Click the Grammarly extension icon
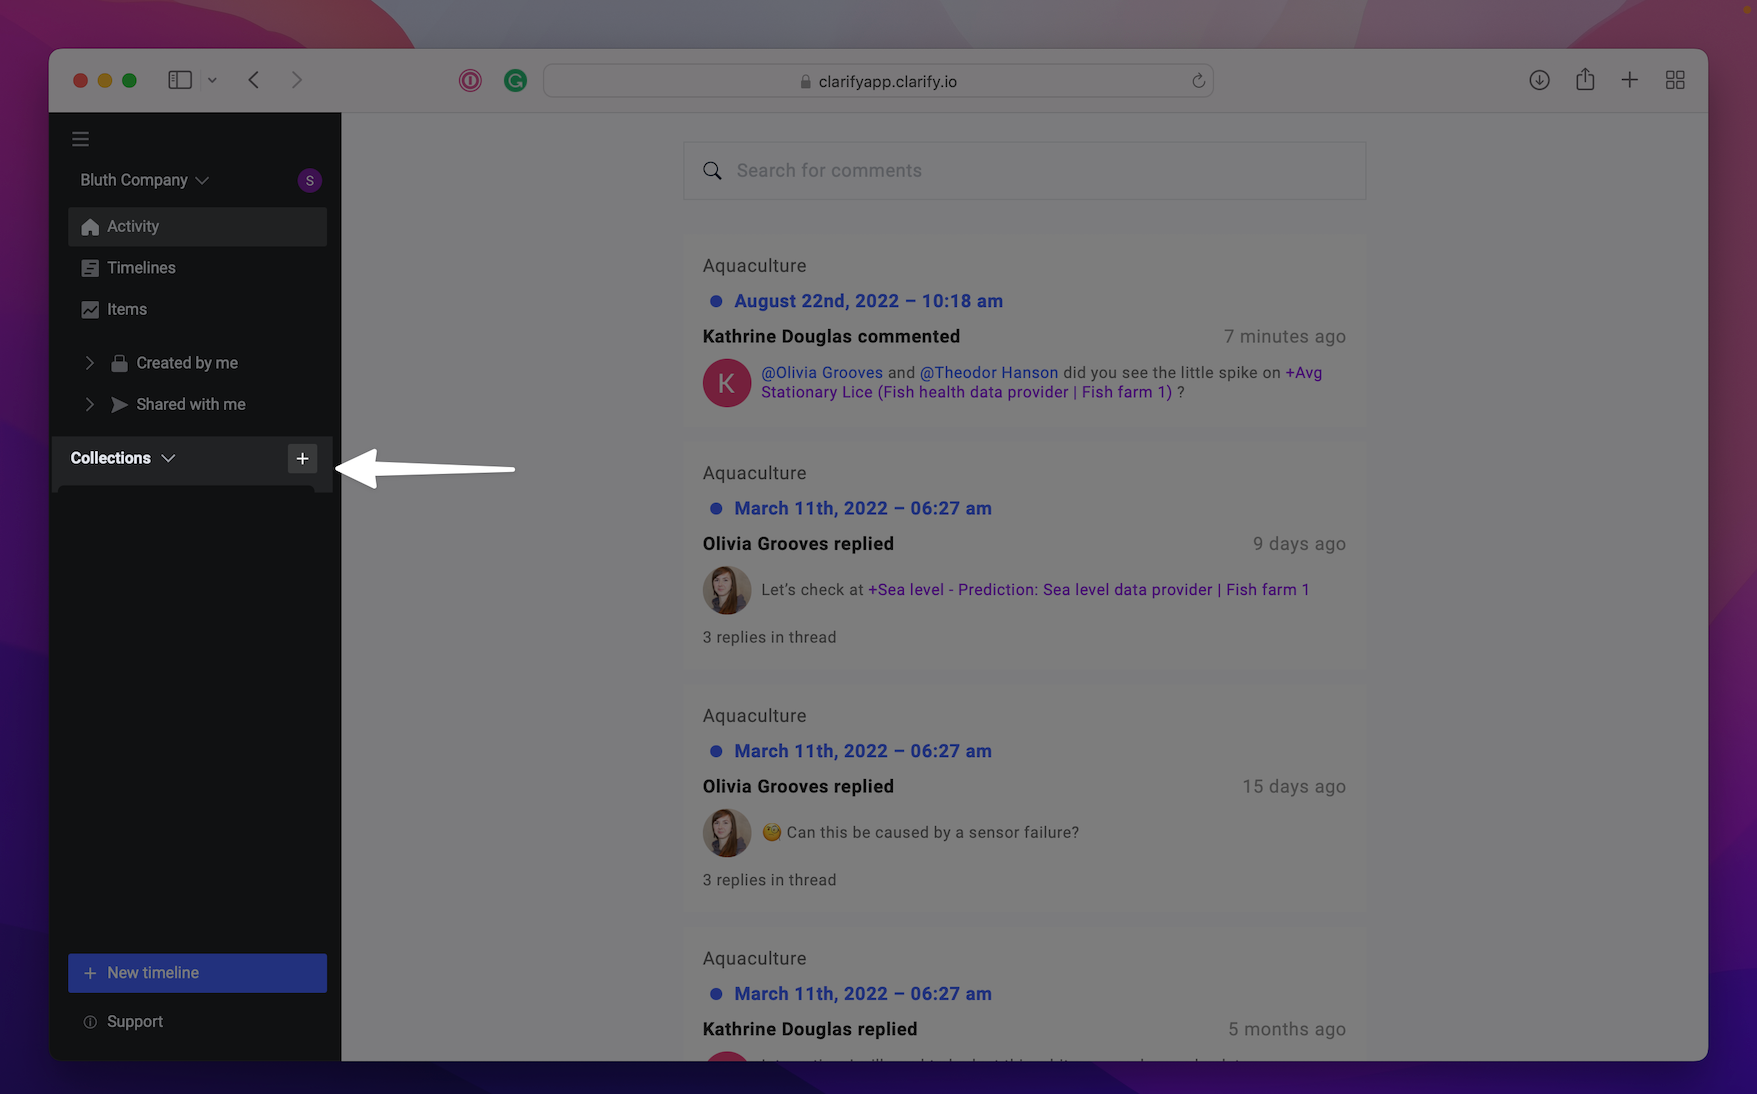This screenshot has width=1757, height=1094. tap(515, 81)
